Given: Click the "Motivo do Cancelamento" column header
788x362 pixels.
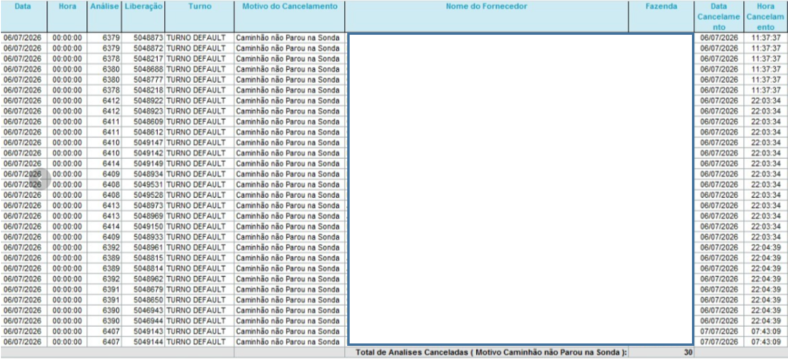Looking at the screenshot, I should click(289, 17).
